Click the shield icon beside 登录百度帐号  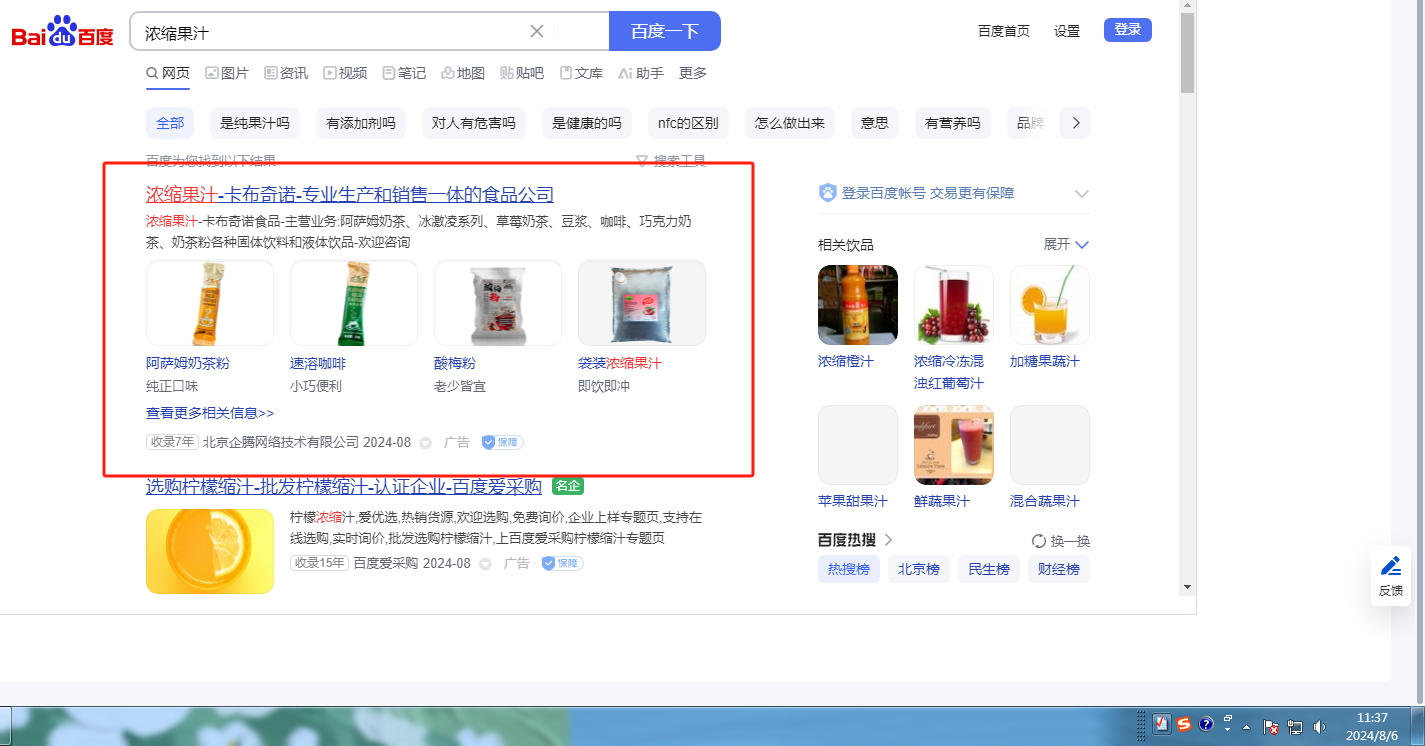click(827, 193)
